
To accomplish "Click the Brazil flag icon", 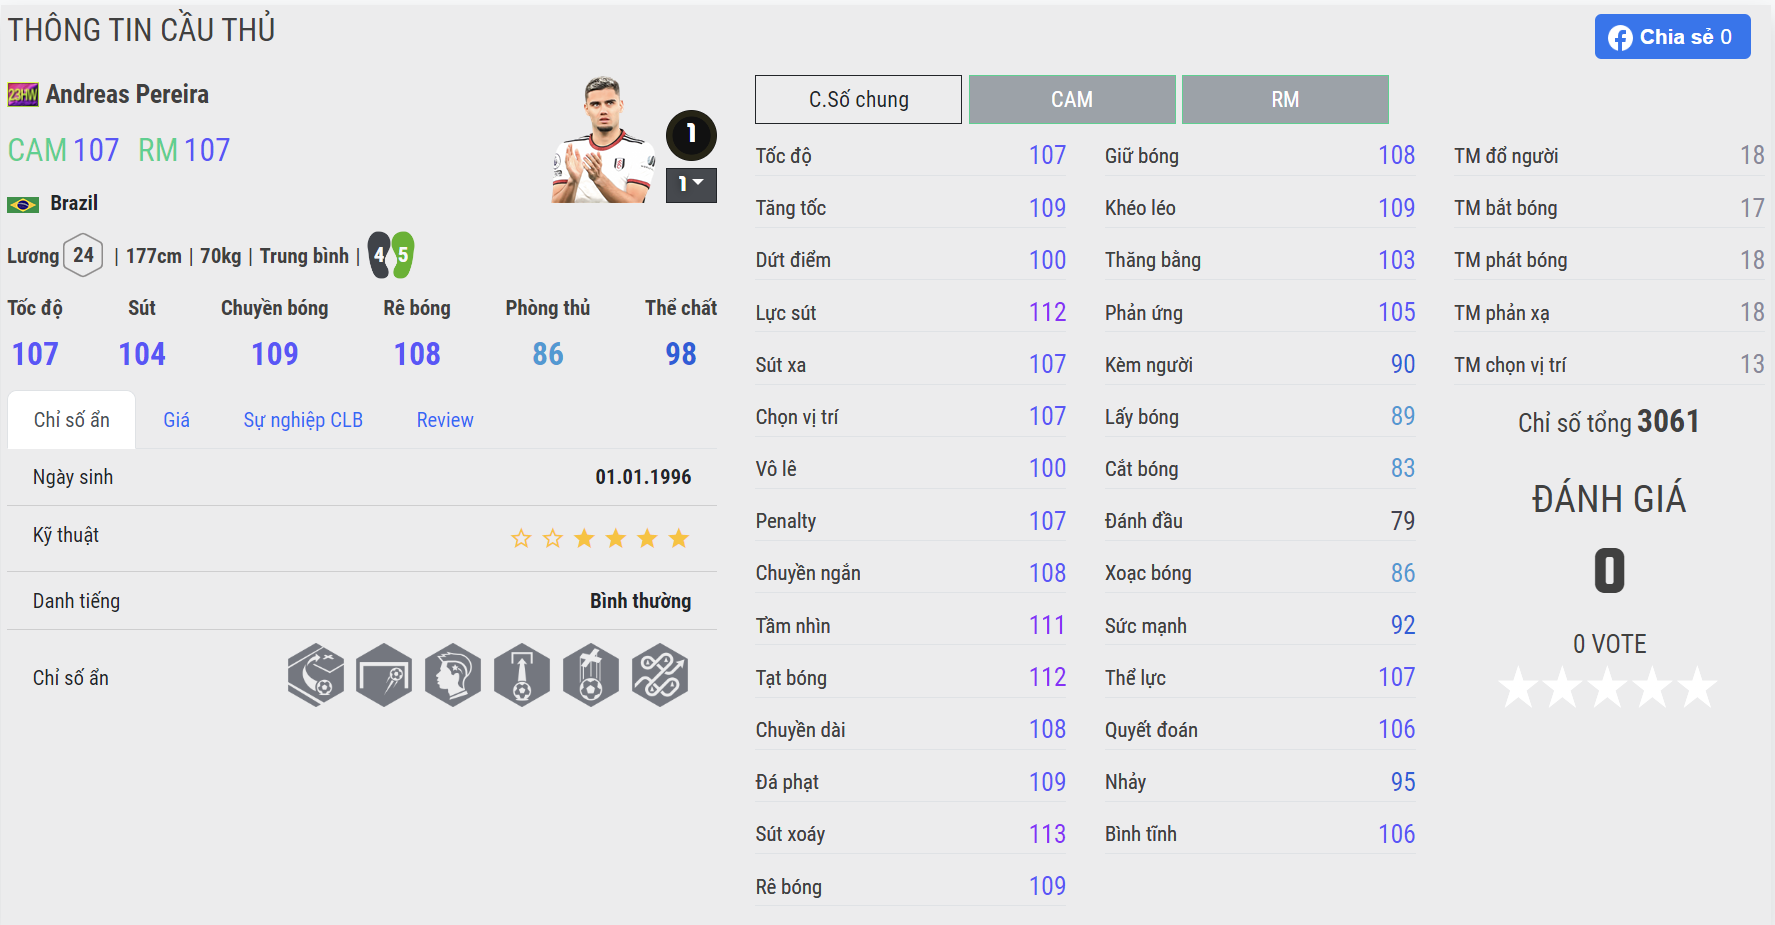I will click(23, 204).
